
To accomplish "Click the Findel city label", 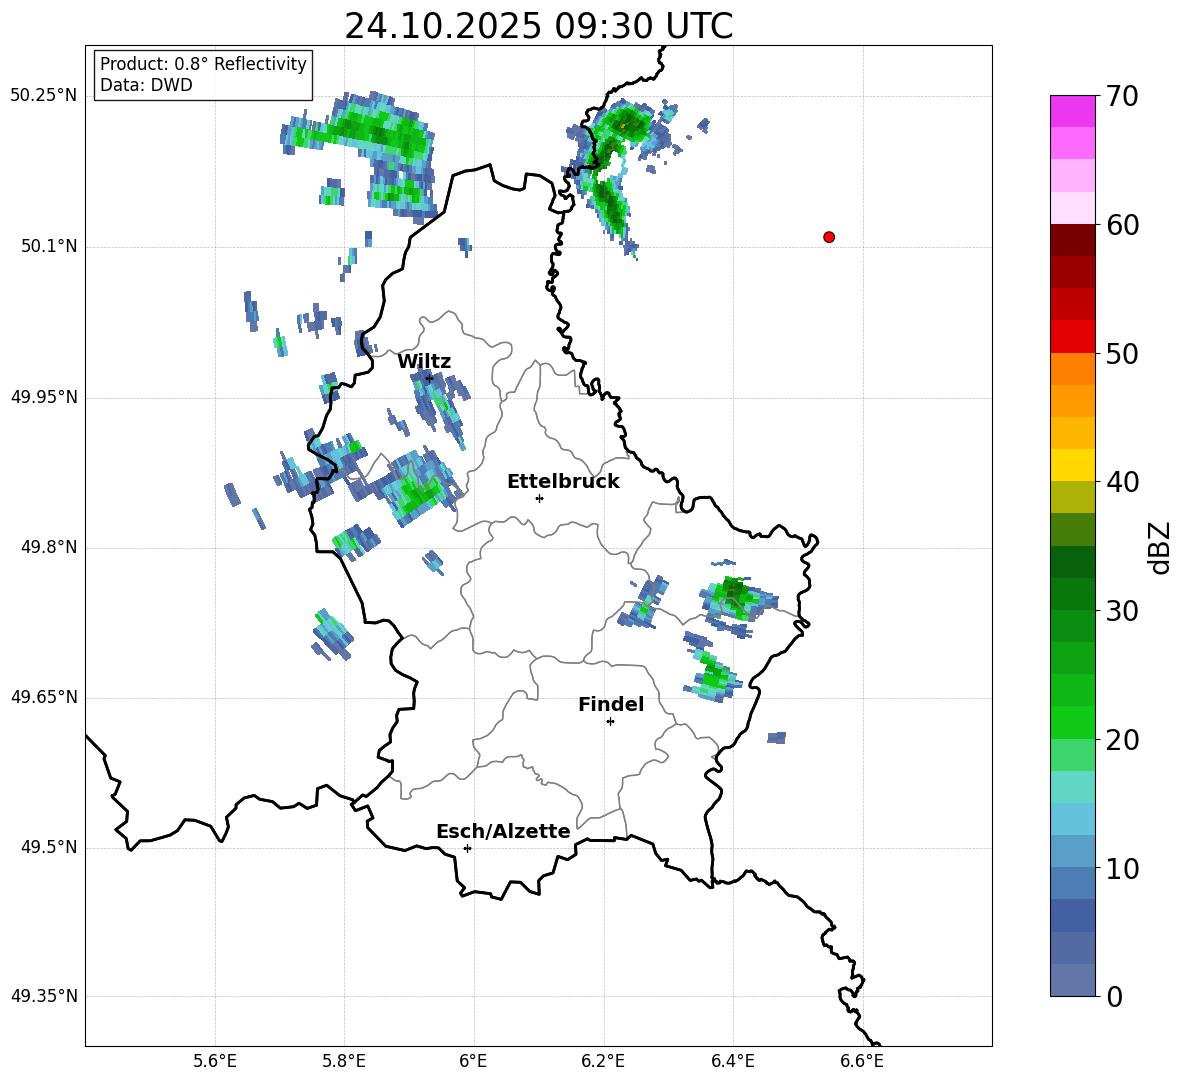I will [x=611, y=704].
